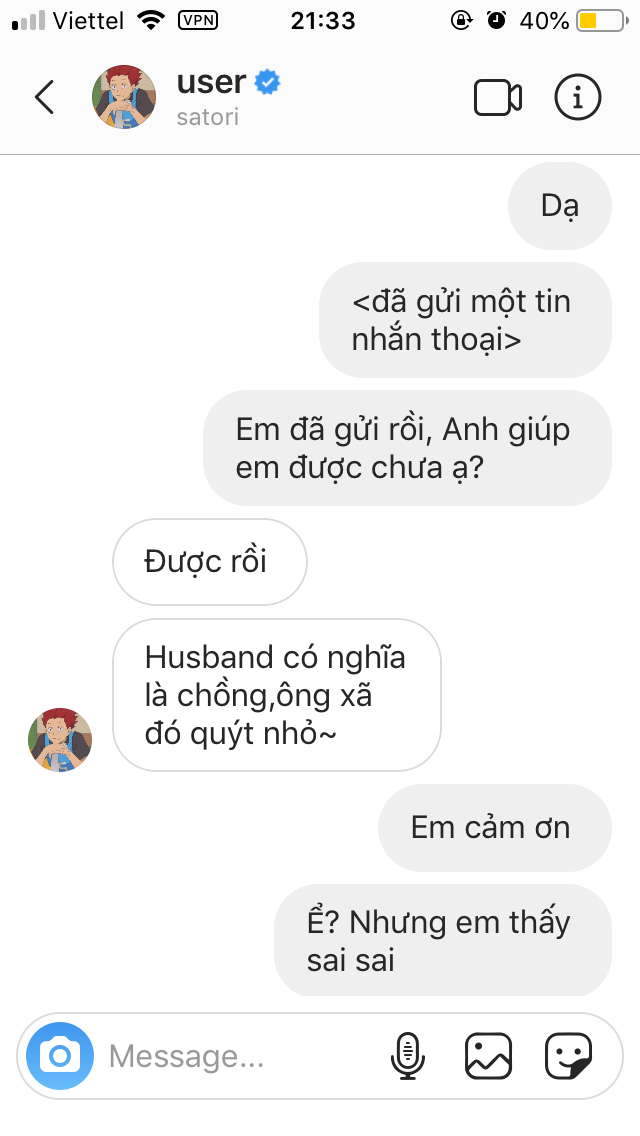Open the sticker picker icon
The height and width of the screenshot is (1136, 640).
pyautogui.click(x=568, y=1056)
